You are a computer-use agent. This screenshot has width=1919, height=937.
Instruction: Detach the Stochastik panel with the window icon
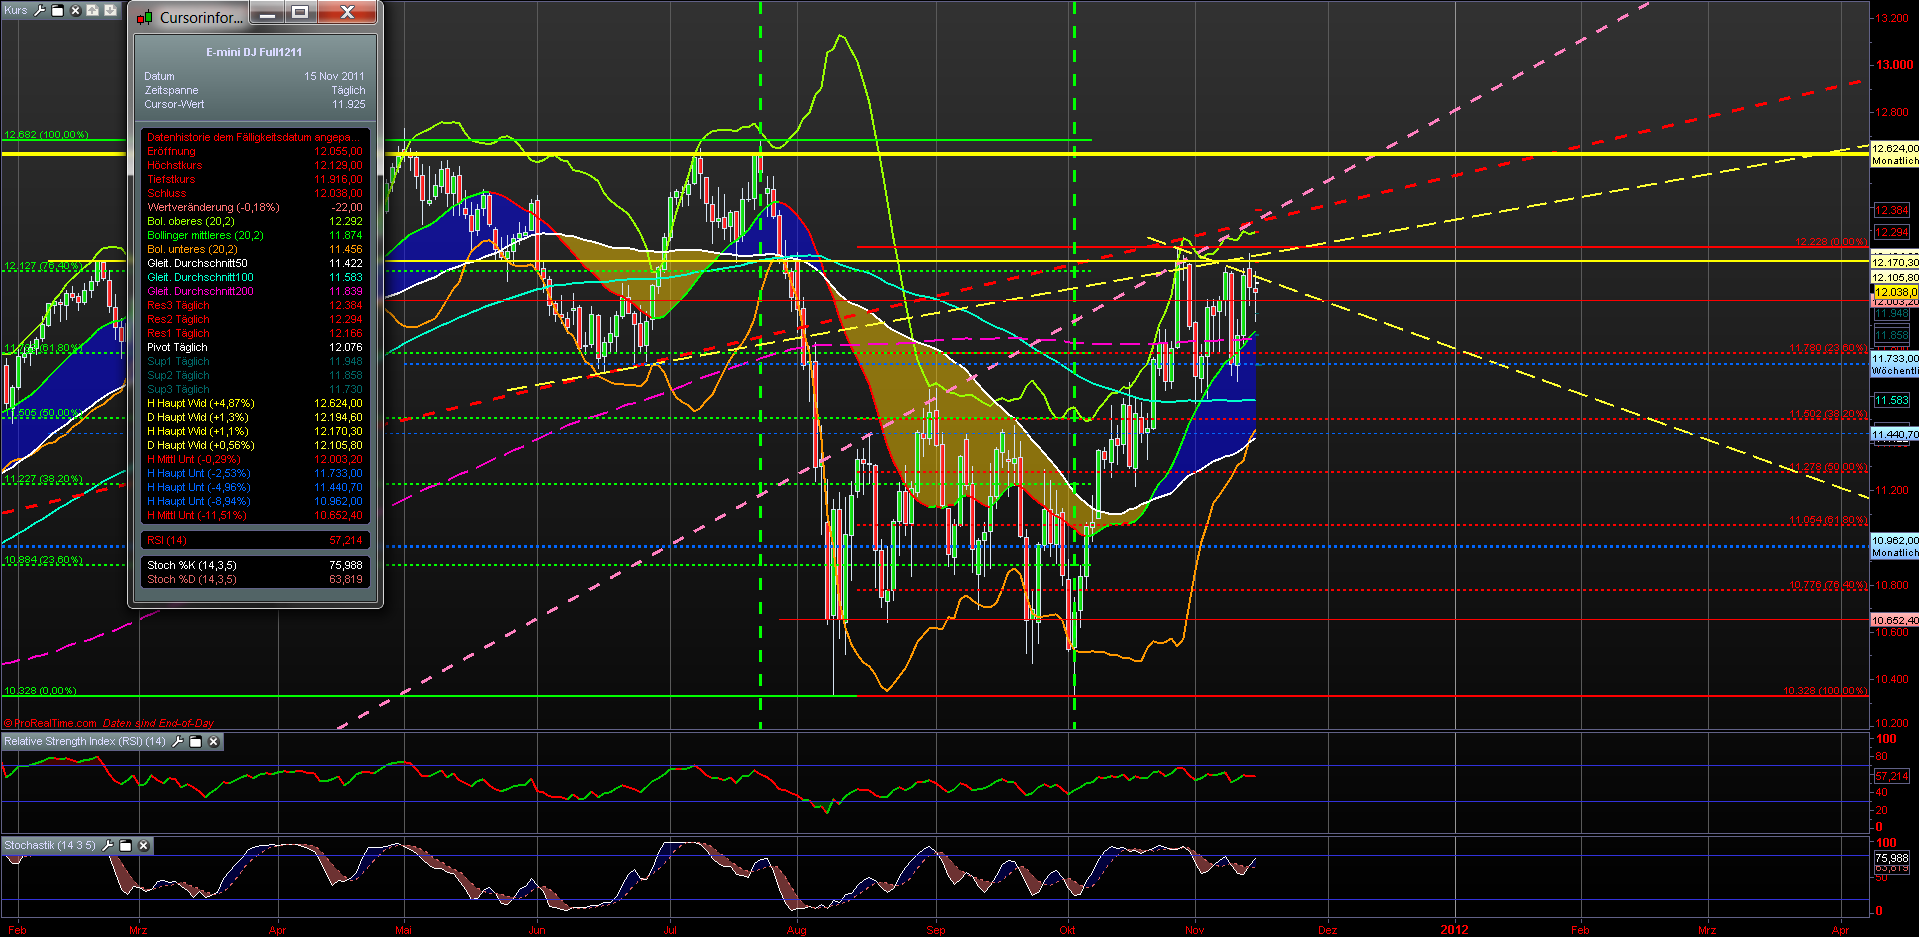pyautogui.click(x=125, y=846)
